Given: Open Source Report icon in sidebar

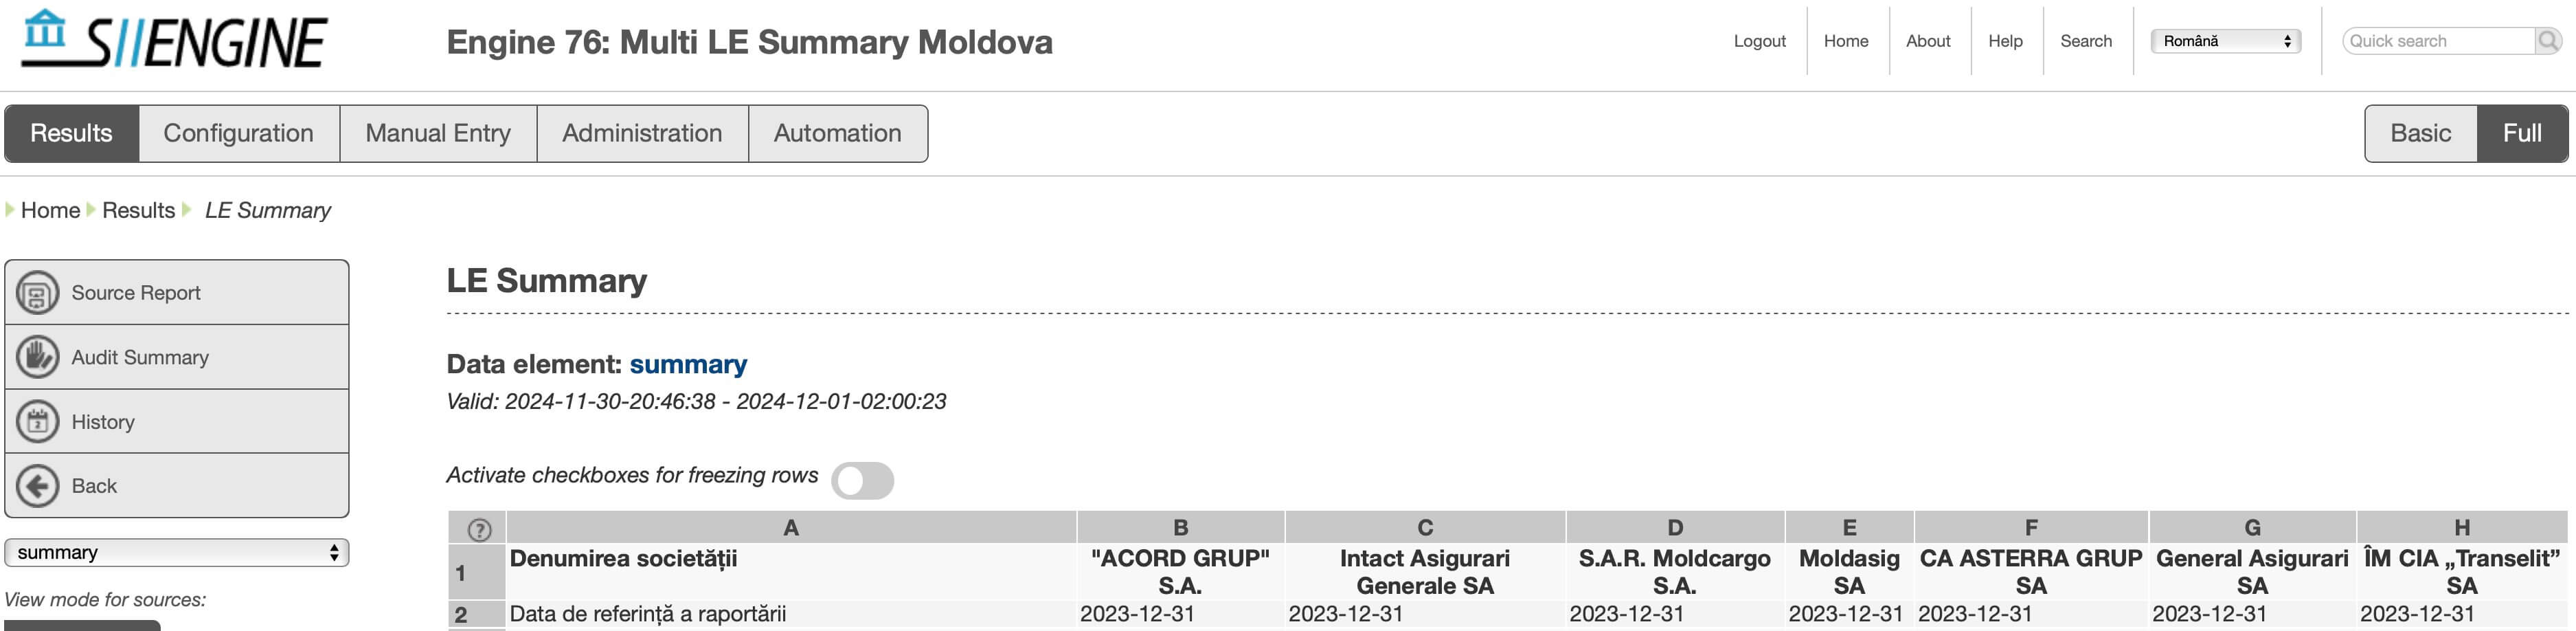Looking at the screenshot, I should (x=38, y=293).
